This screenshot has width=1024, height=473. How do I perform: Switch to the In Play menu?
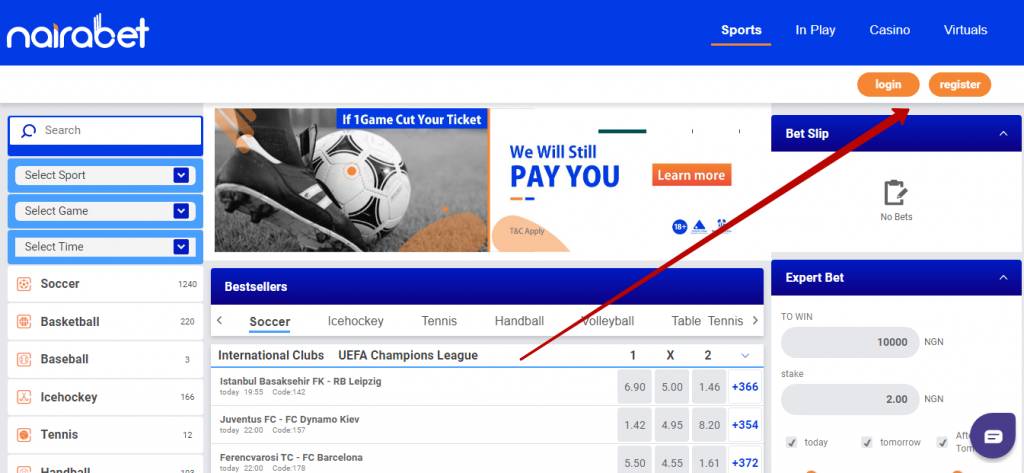(x=815, y=30)
